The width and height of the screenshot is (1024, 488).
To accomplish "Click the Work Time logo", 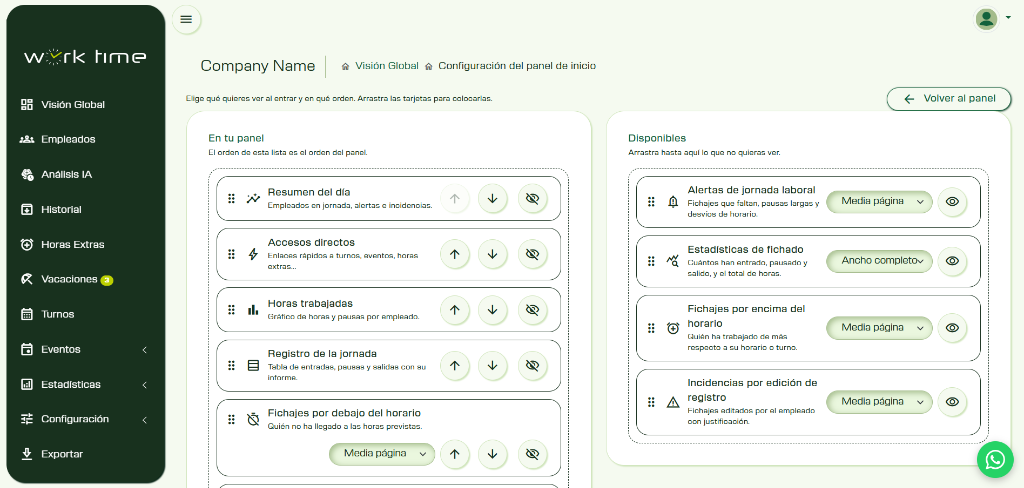I will (86, 57).
